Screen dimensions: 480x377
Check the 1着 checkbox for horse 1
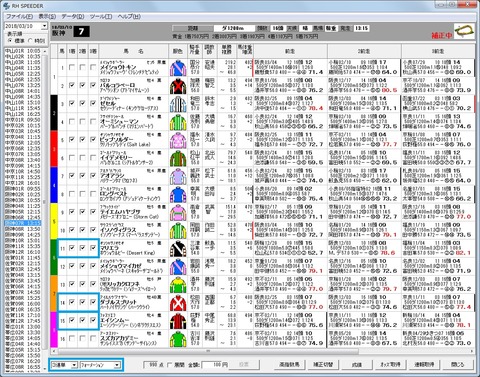point(72,67)
